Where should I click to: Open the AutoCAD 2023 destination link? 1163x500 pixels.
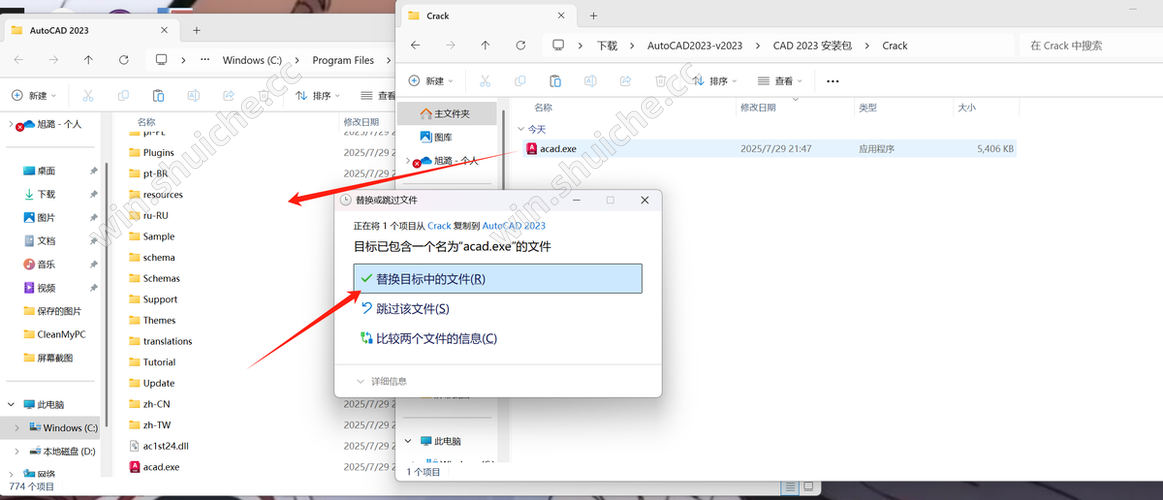[514, 226]
